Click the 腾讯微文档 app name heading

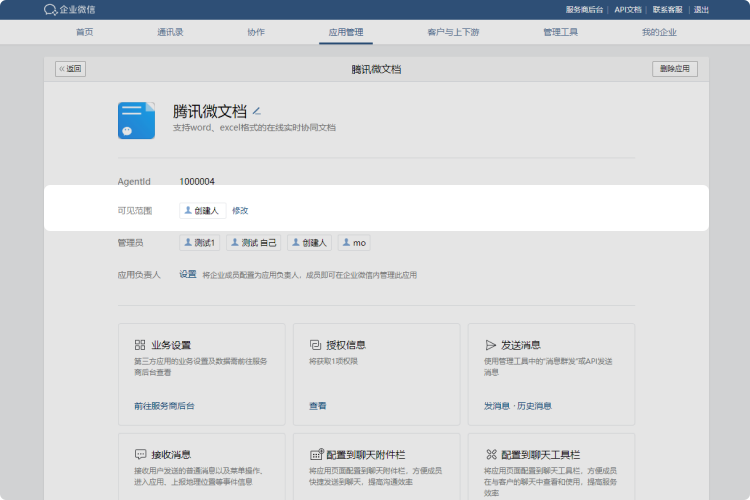pyautogui.click(x=210, y=111)
